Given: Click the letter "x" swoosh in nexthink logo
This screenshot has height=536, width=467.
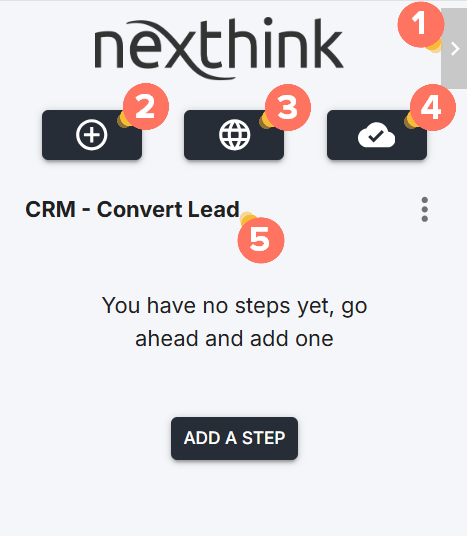Looking at the screenshot, I should click(178, 50).
